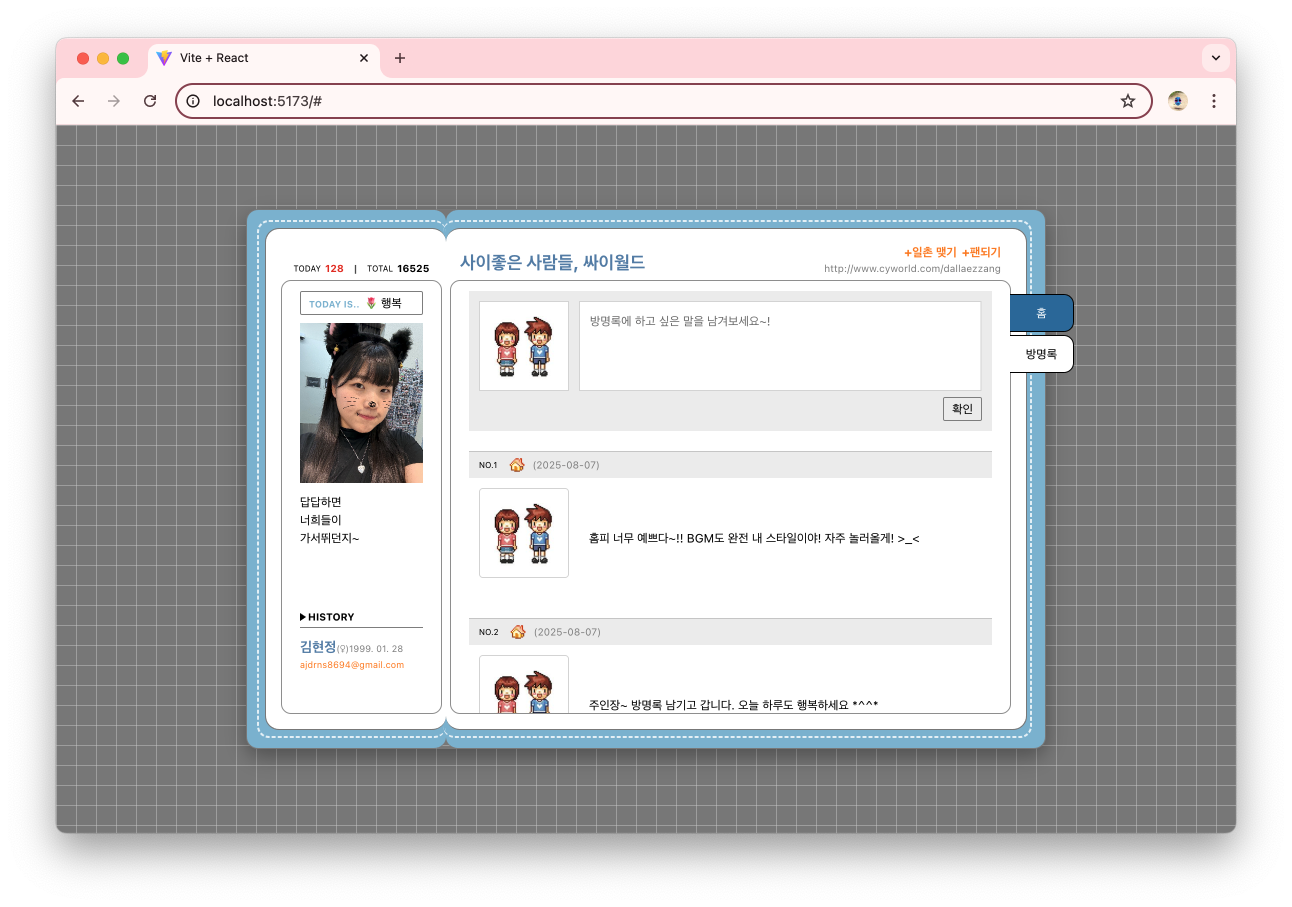Click the tulip icon beside 행복
This screenshot has height=907, width=1292.
pos(371,303)
